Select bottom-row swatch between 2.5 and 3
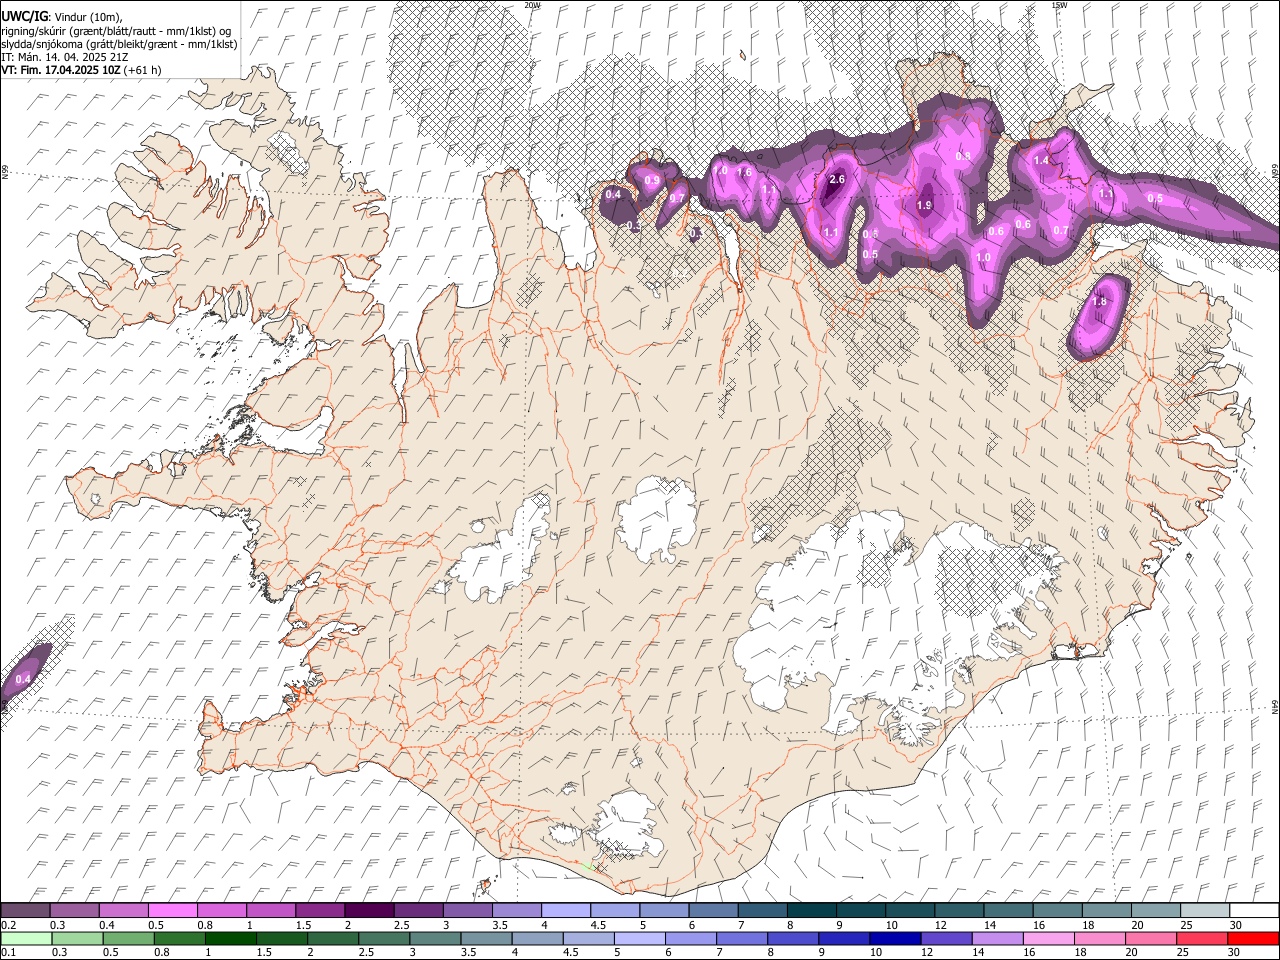The width and height of the screenshot is (1280, 960). [x=383, y=939]
